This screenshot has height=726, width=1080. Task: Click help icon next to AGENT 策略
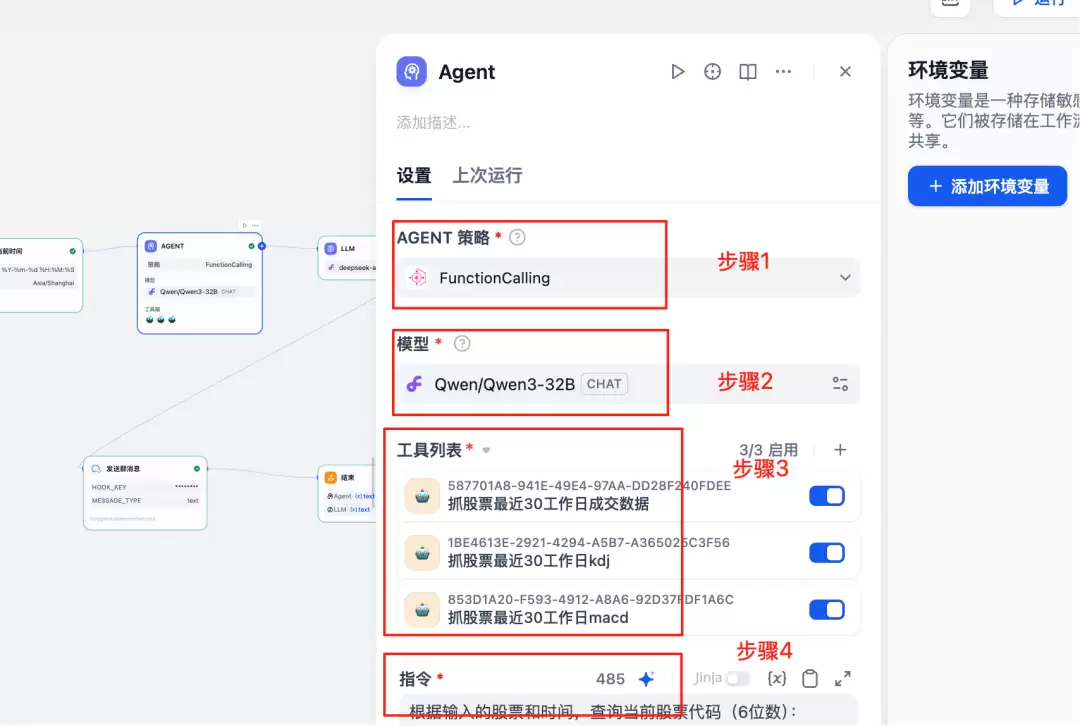[x=517, y=238]
